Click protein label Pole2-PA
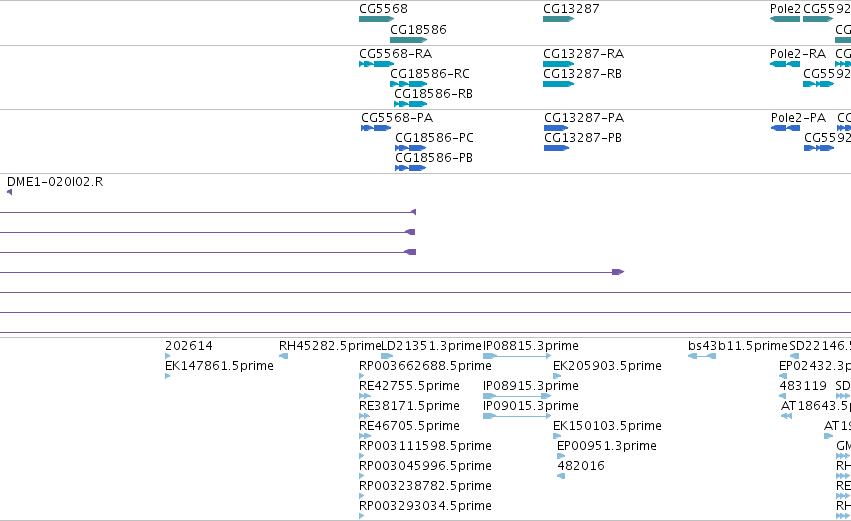 798,118
